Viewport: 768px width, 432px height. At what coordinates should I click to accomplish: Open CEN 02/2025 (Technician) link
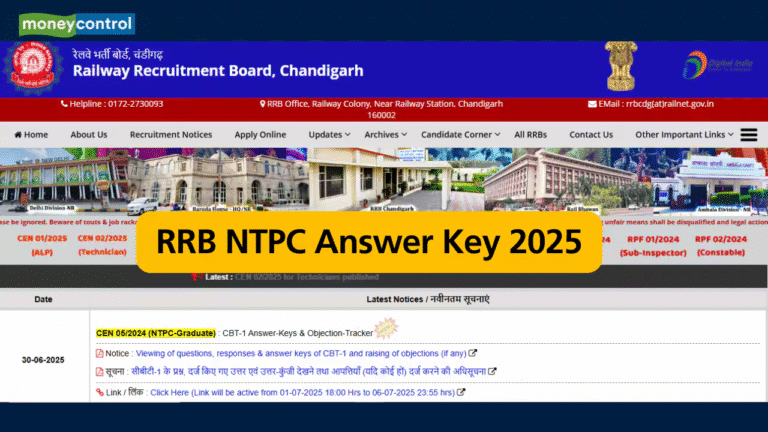tap(102, 245)
